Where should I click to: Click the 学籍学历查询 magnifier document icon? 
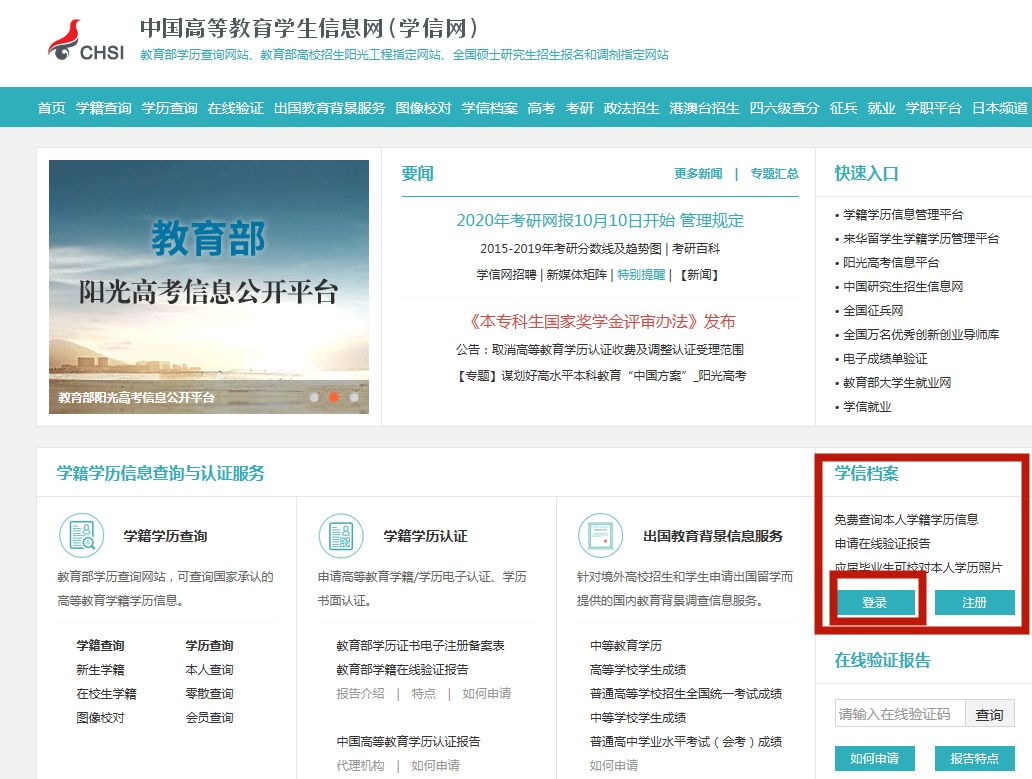81,536
